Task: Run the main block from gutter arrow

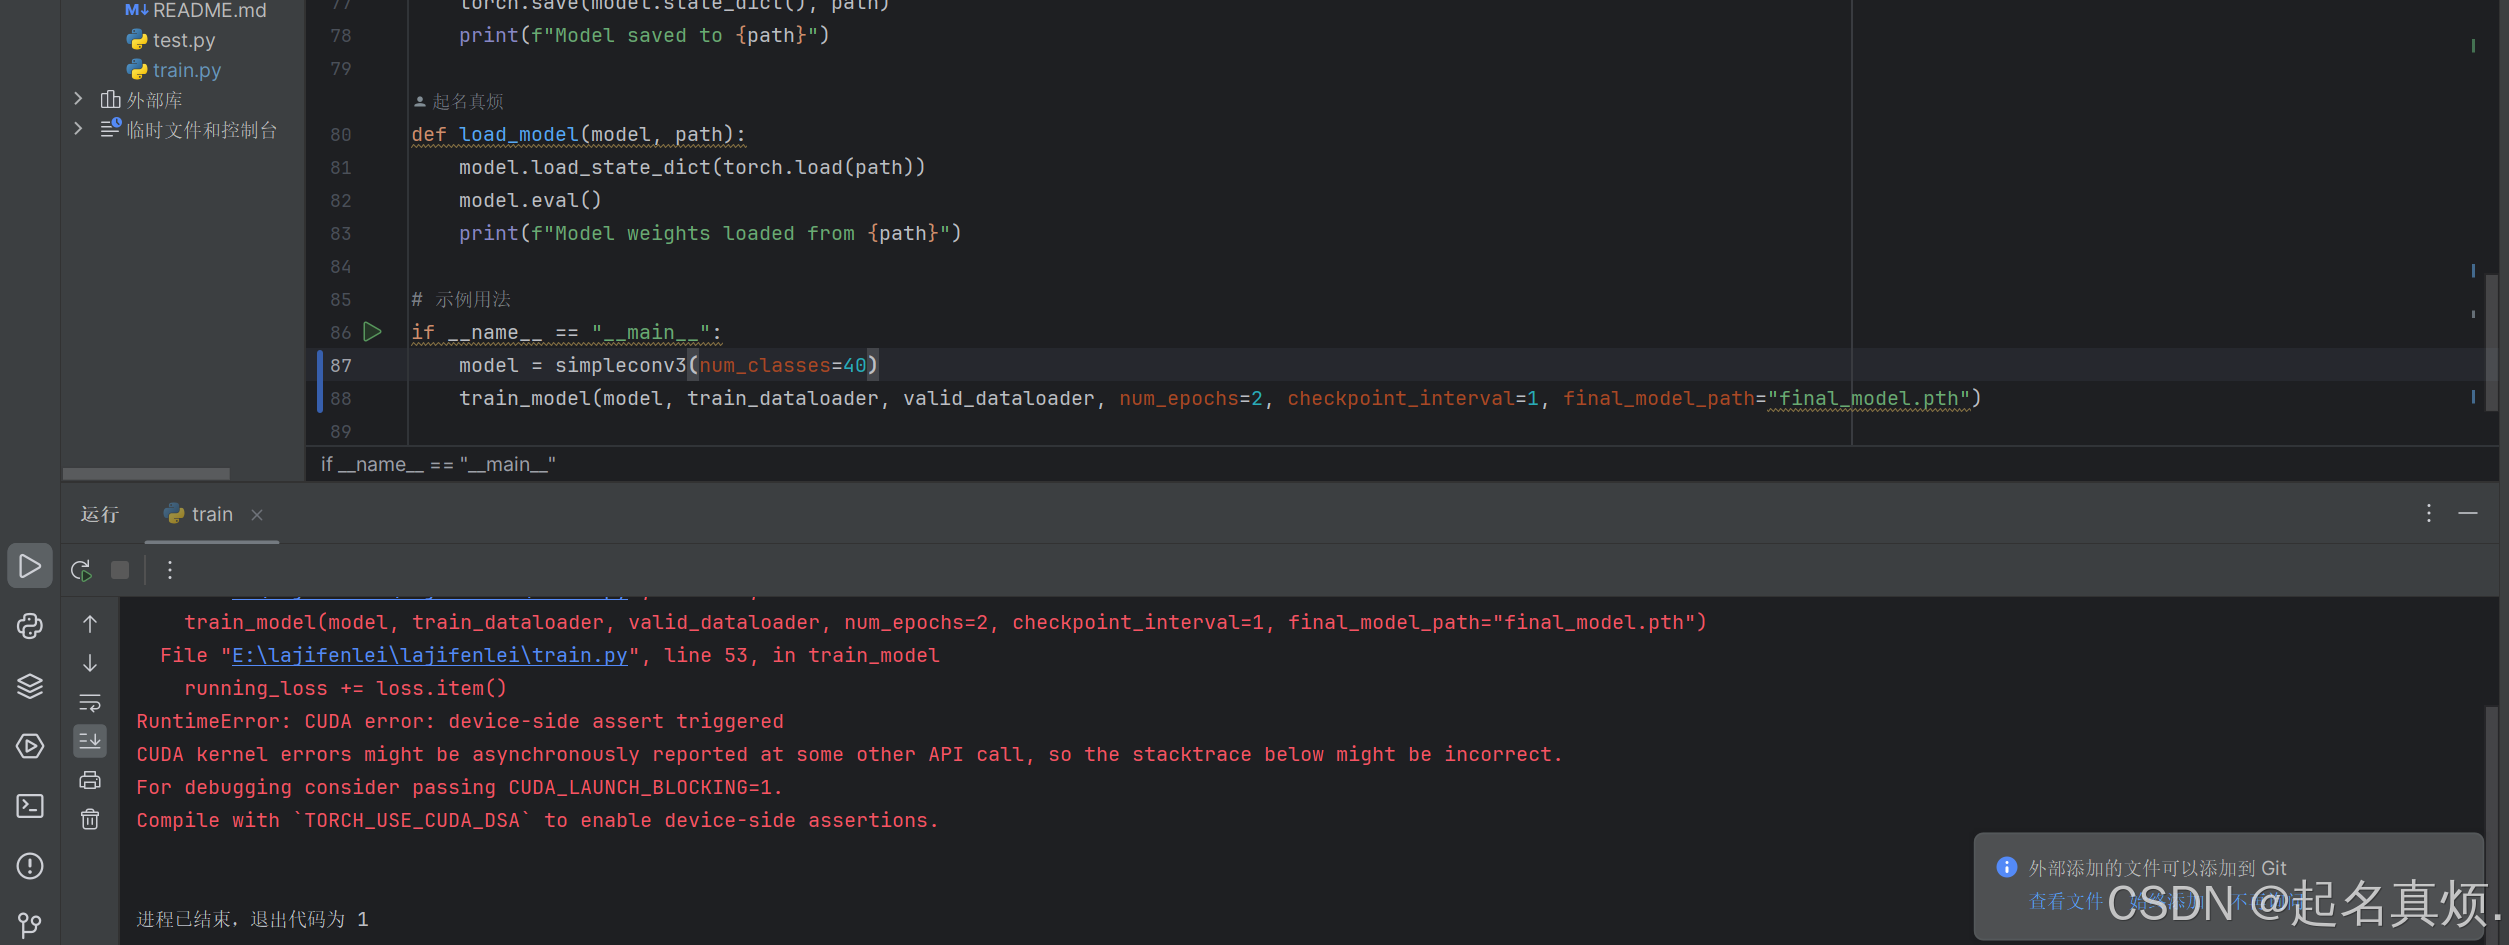Action: point(372,332)
